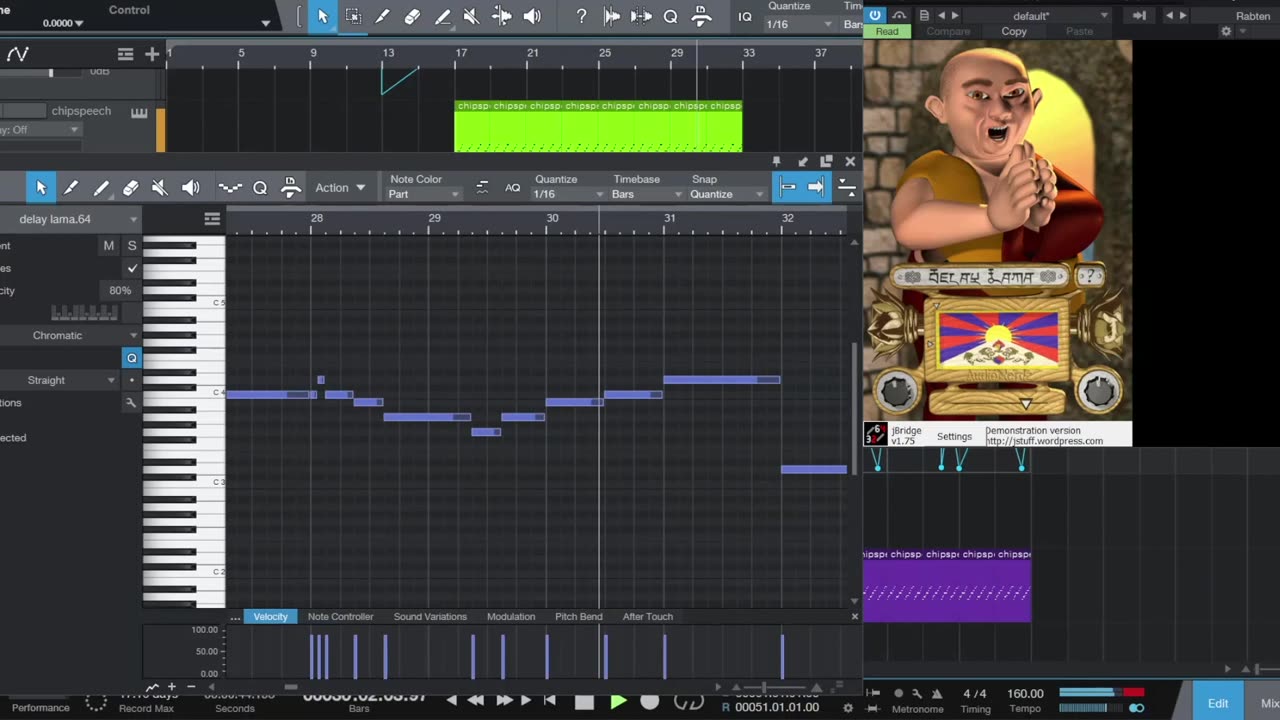Toggle the blue Q quantize button
Viewport: 1280px width, 720px height.
point(131,357)
